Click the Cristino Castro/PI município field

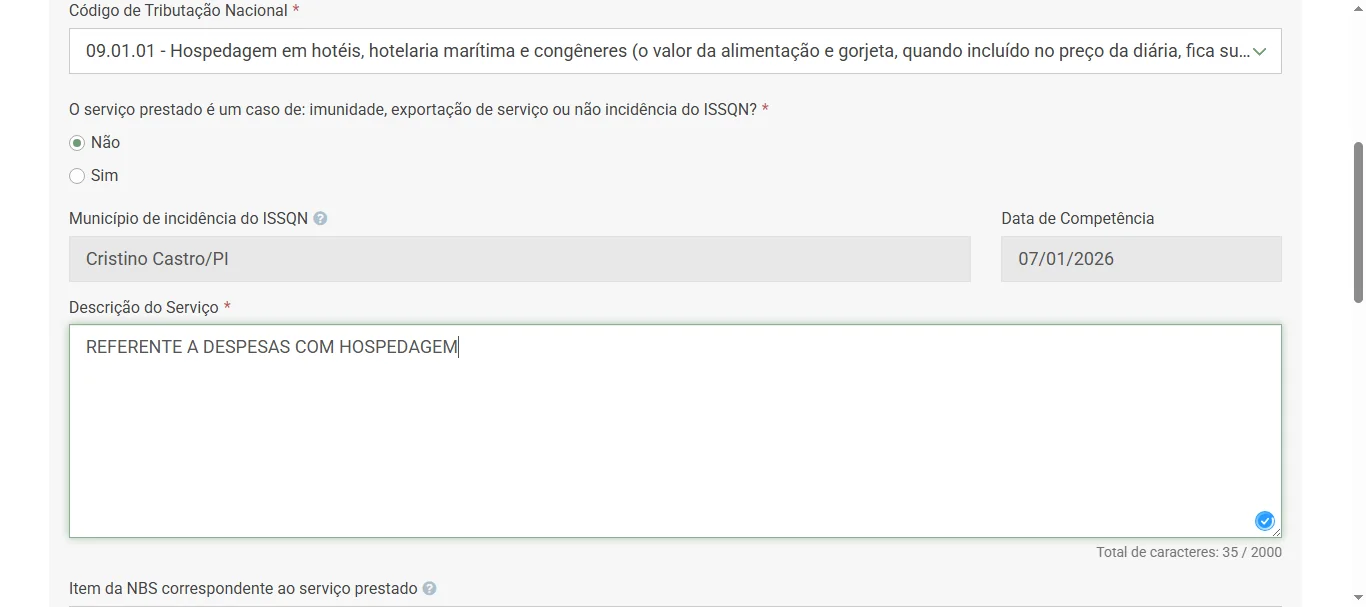(x=519, y=259)
